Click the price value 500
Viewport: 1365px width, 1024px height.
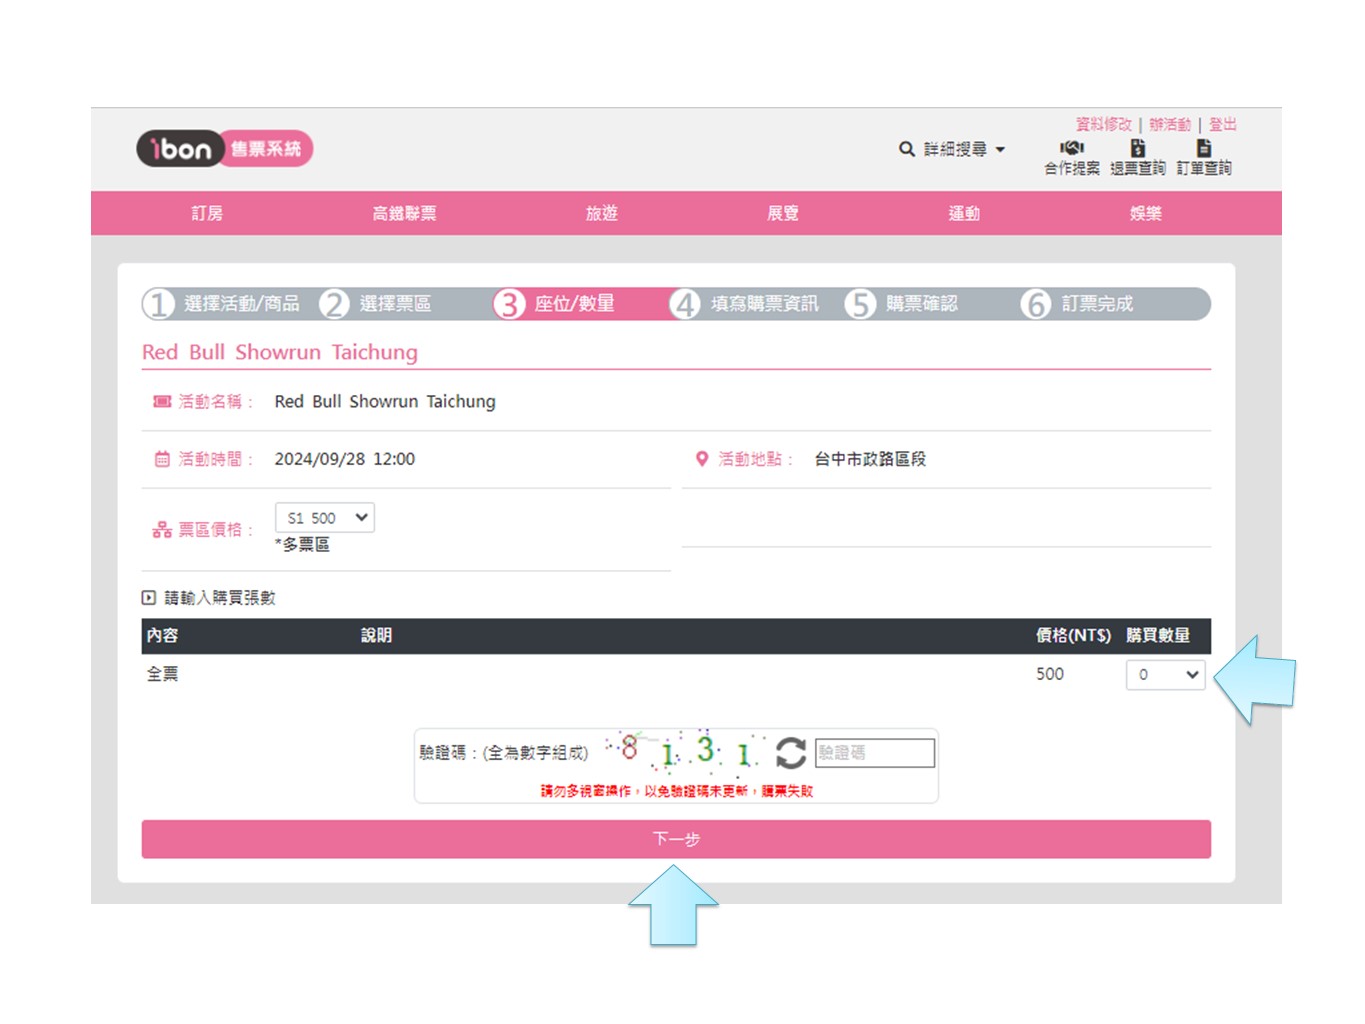(x=1050, y=674)
